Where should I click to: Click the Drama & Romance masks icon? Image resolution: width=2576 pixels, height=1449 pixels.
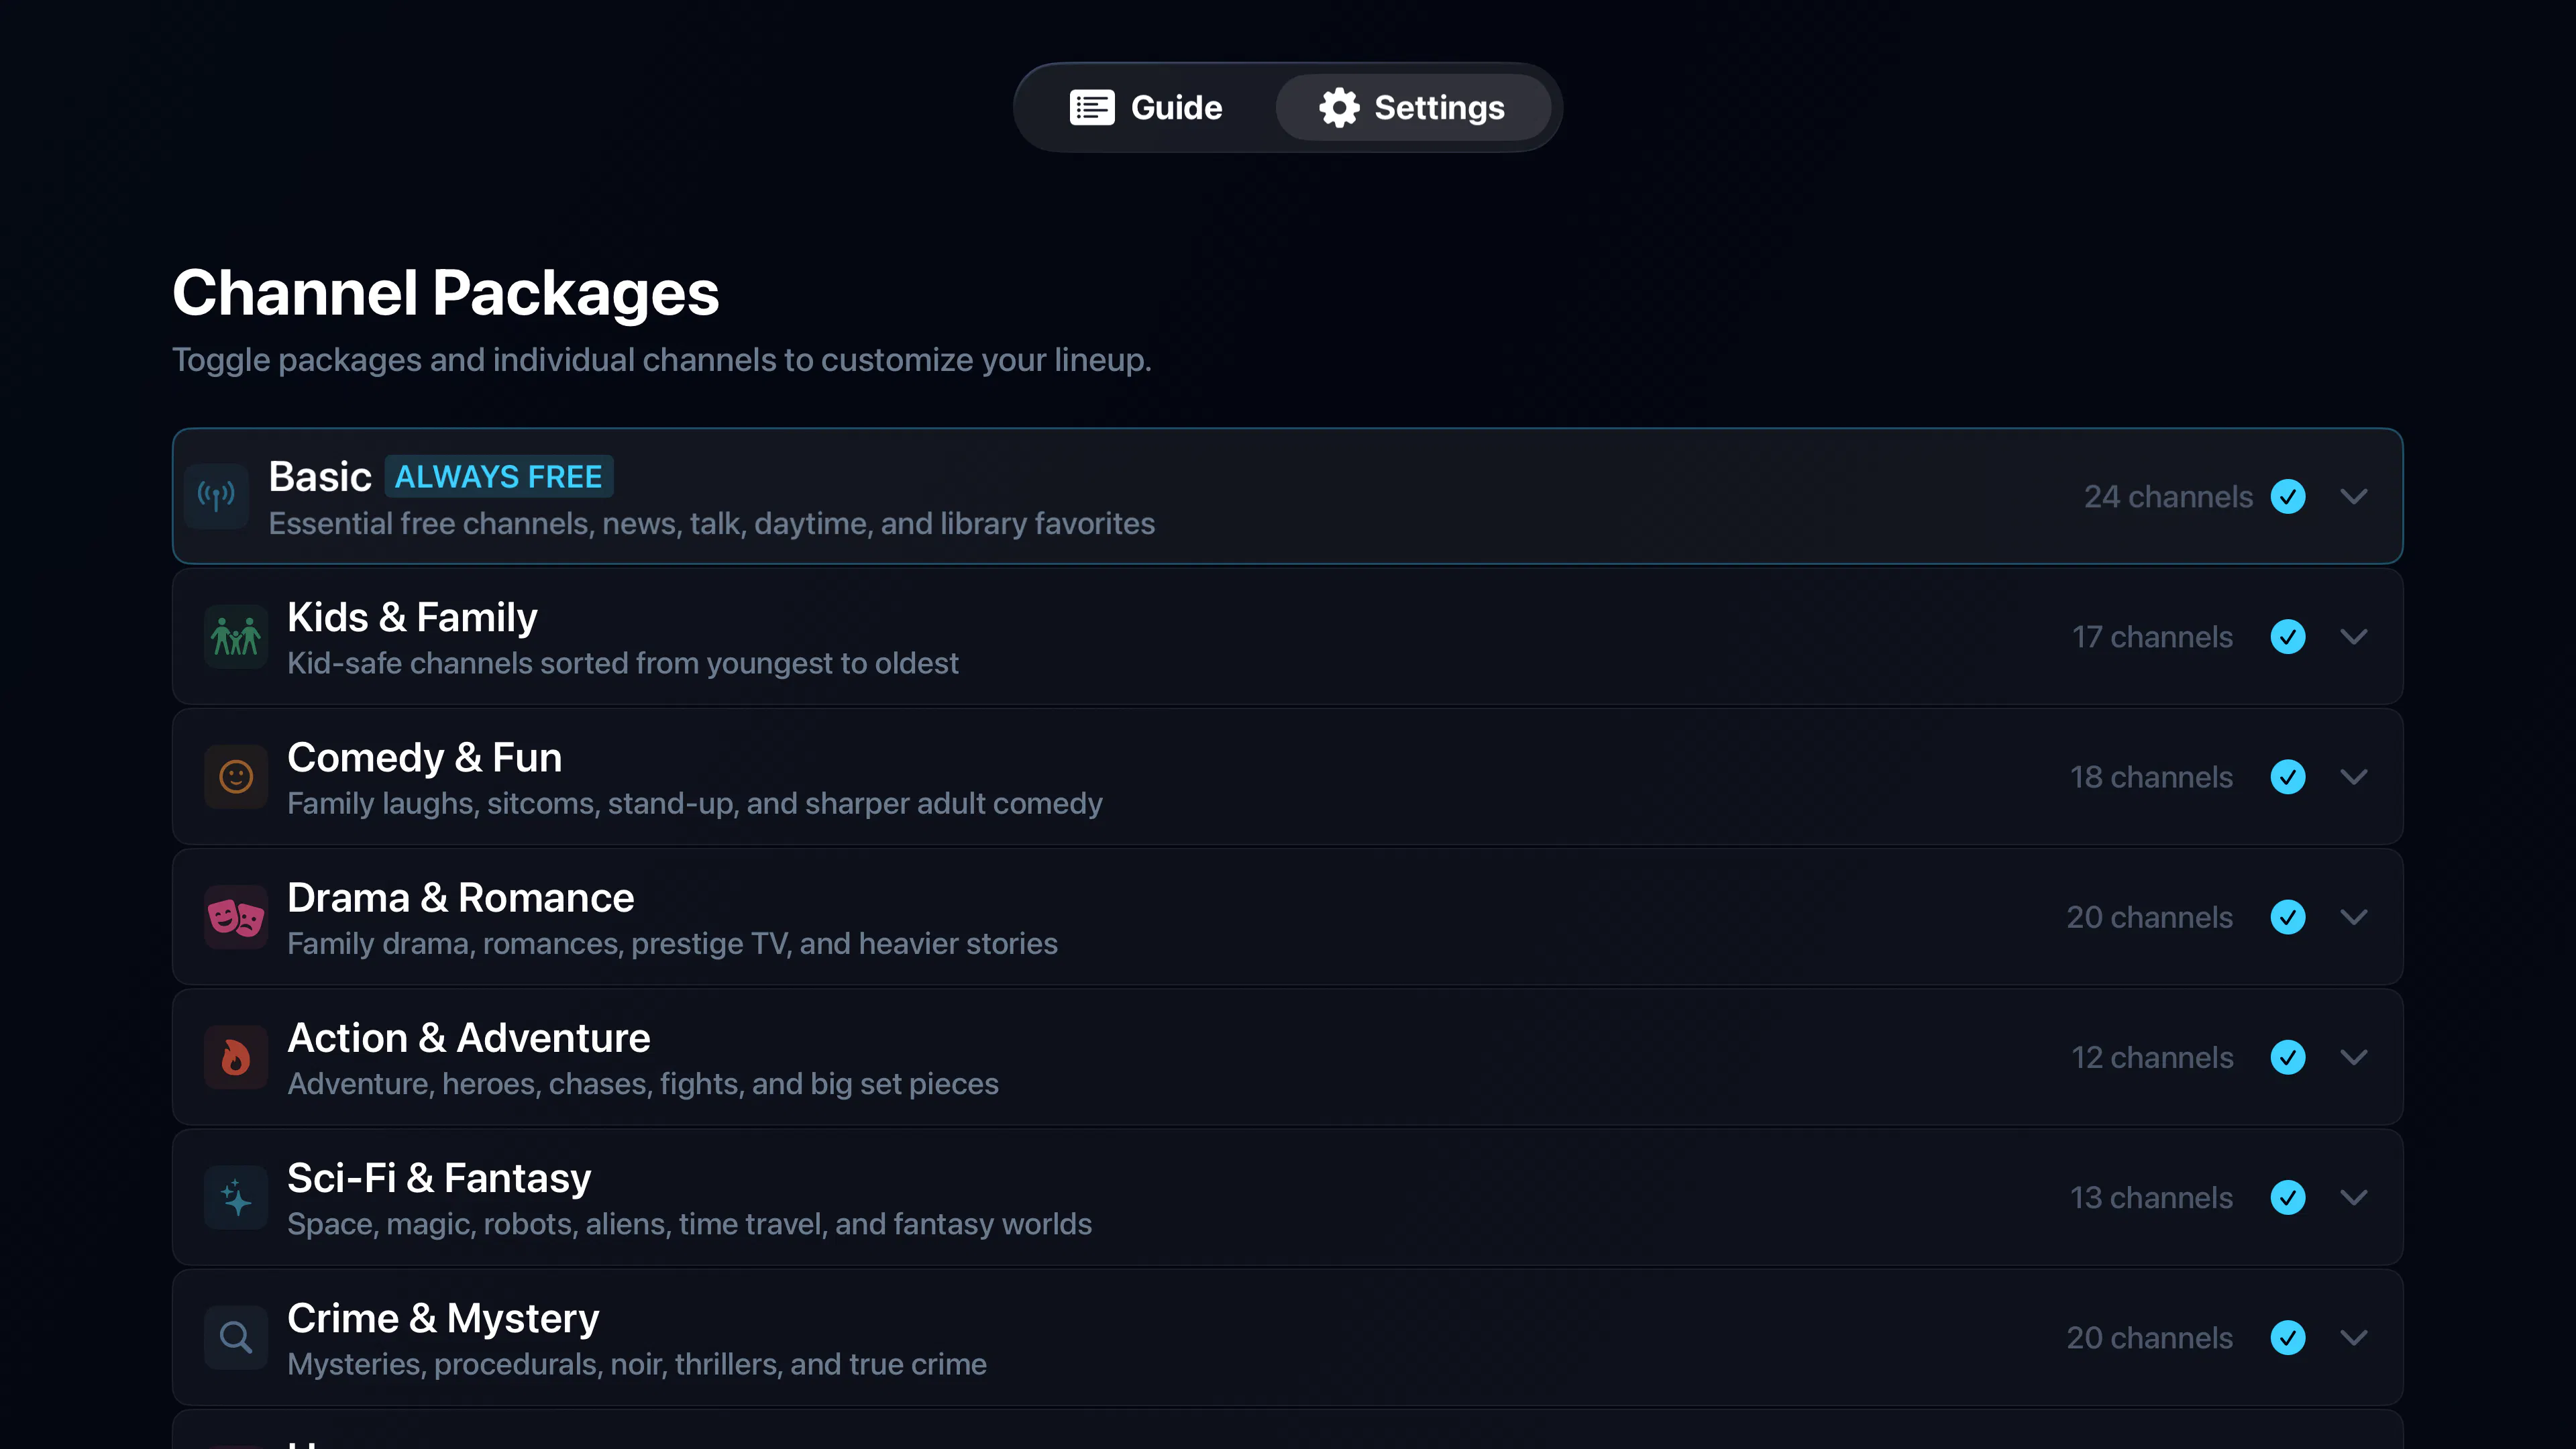236,917
